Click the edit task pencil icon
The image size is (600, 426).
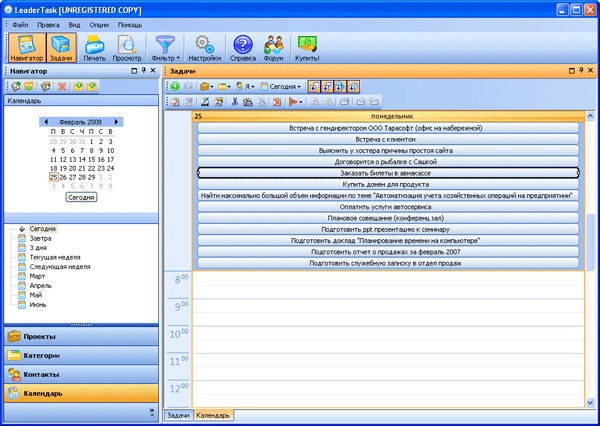point(205,102)
